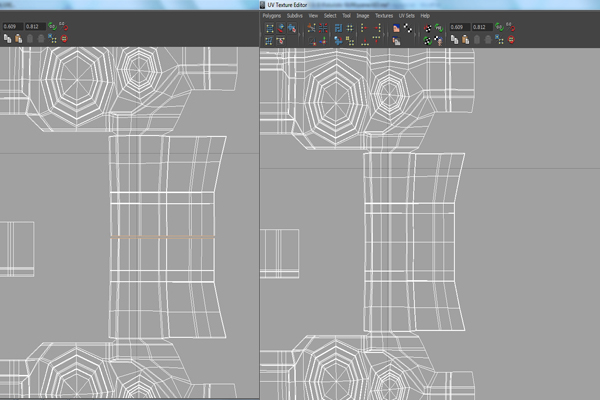This screenshot has height=400, width=600.
Task: Open the Polygons menu in UV Texture Editor
Action: click(272, 16)
